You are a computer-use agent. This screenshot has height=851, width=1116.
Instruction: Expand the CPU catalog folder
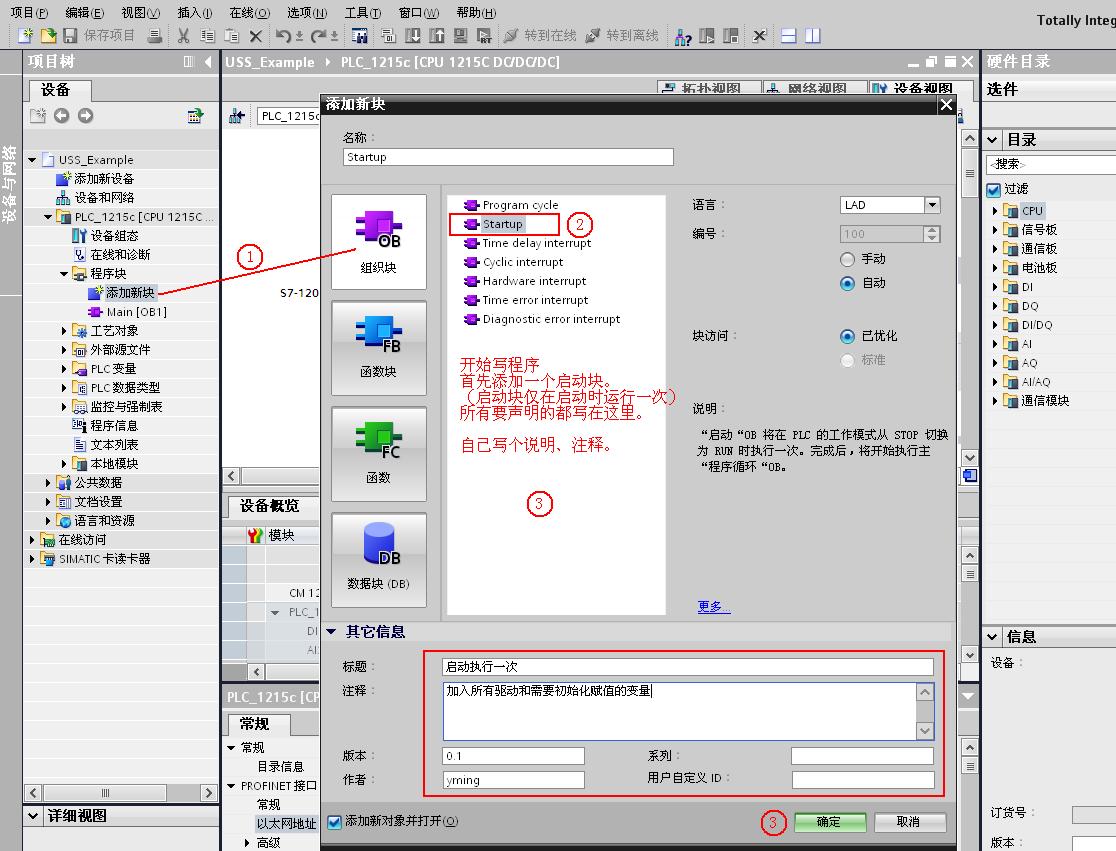pos(994,211)
